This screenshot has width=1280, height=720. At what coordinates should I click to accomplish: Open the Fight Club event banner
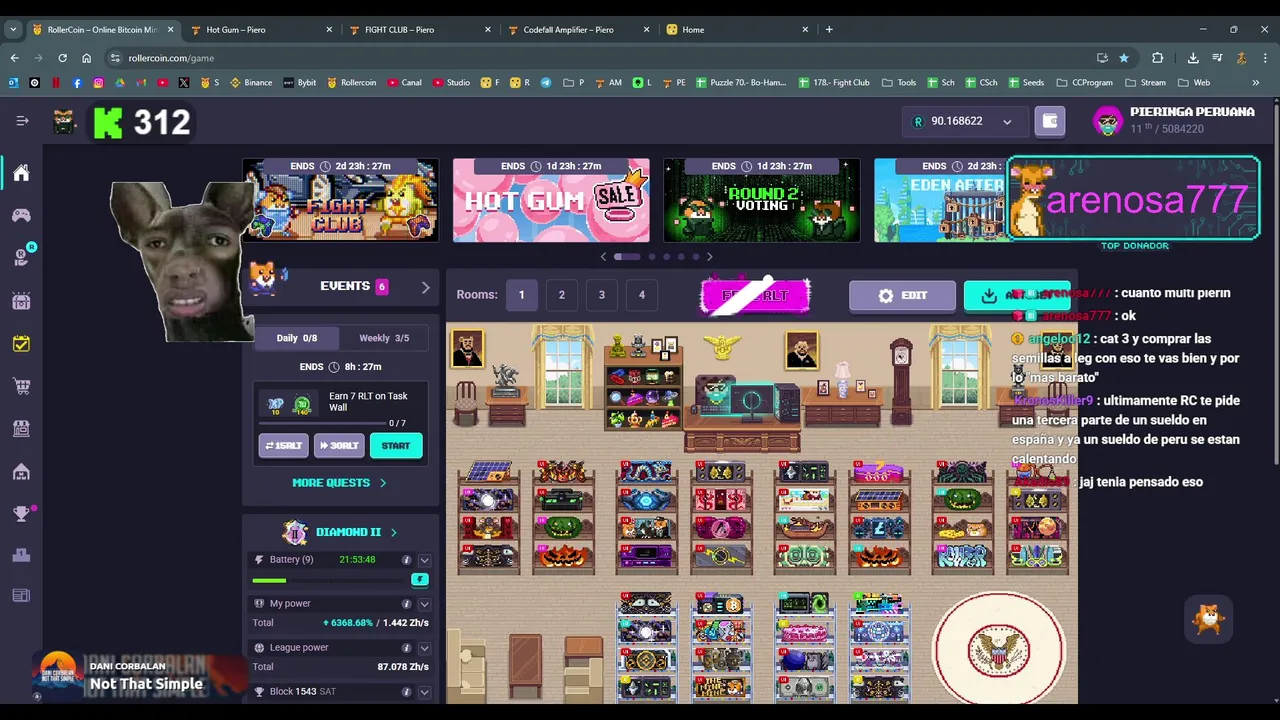click(x=340, y=200)
